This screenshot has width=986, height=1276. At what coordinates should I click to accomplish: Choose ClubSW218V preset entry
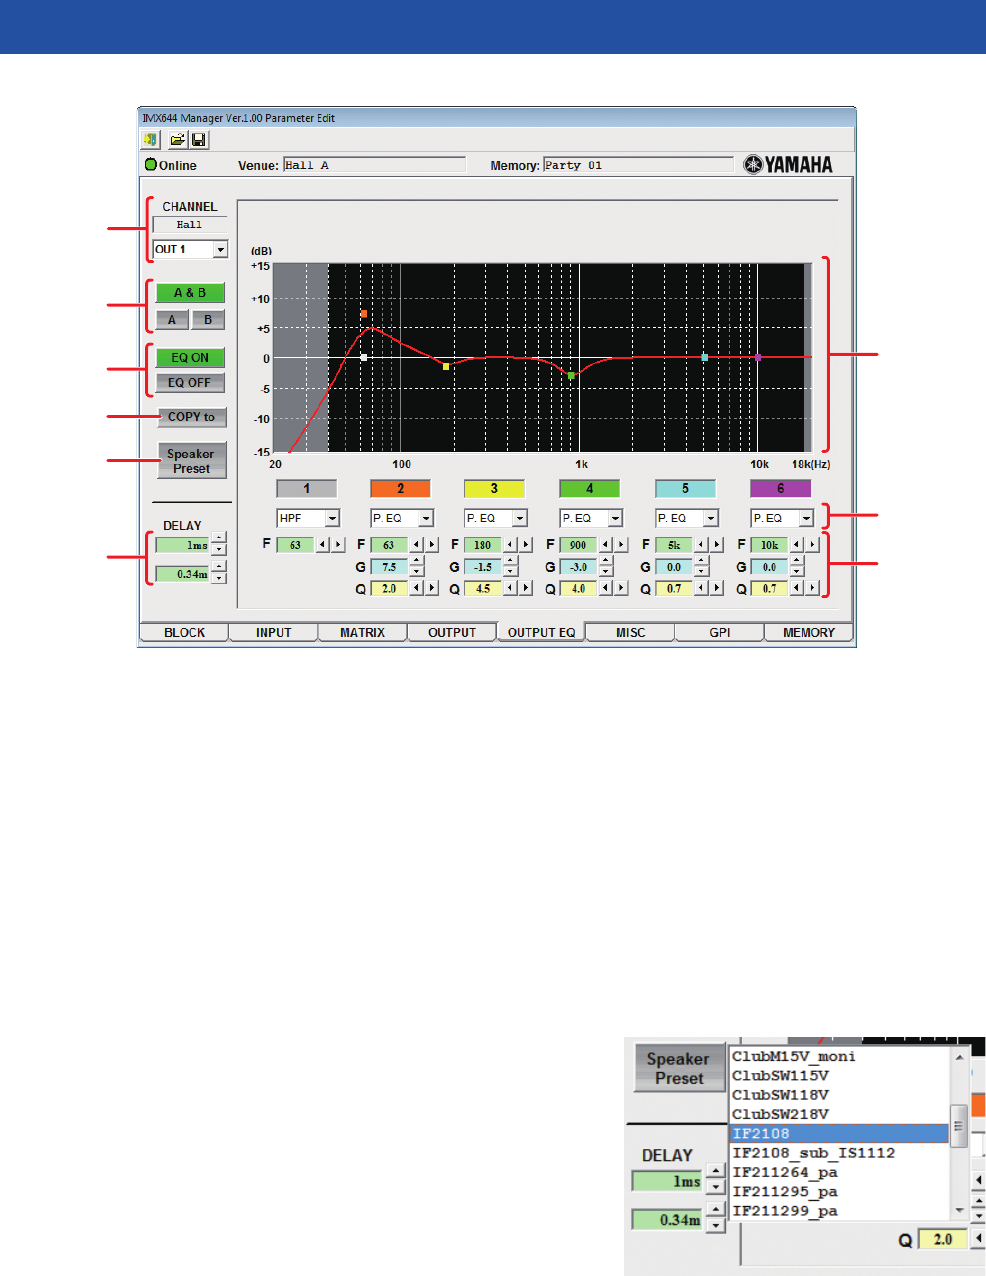point(838,1114)
